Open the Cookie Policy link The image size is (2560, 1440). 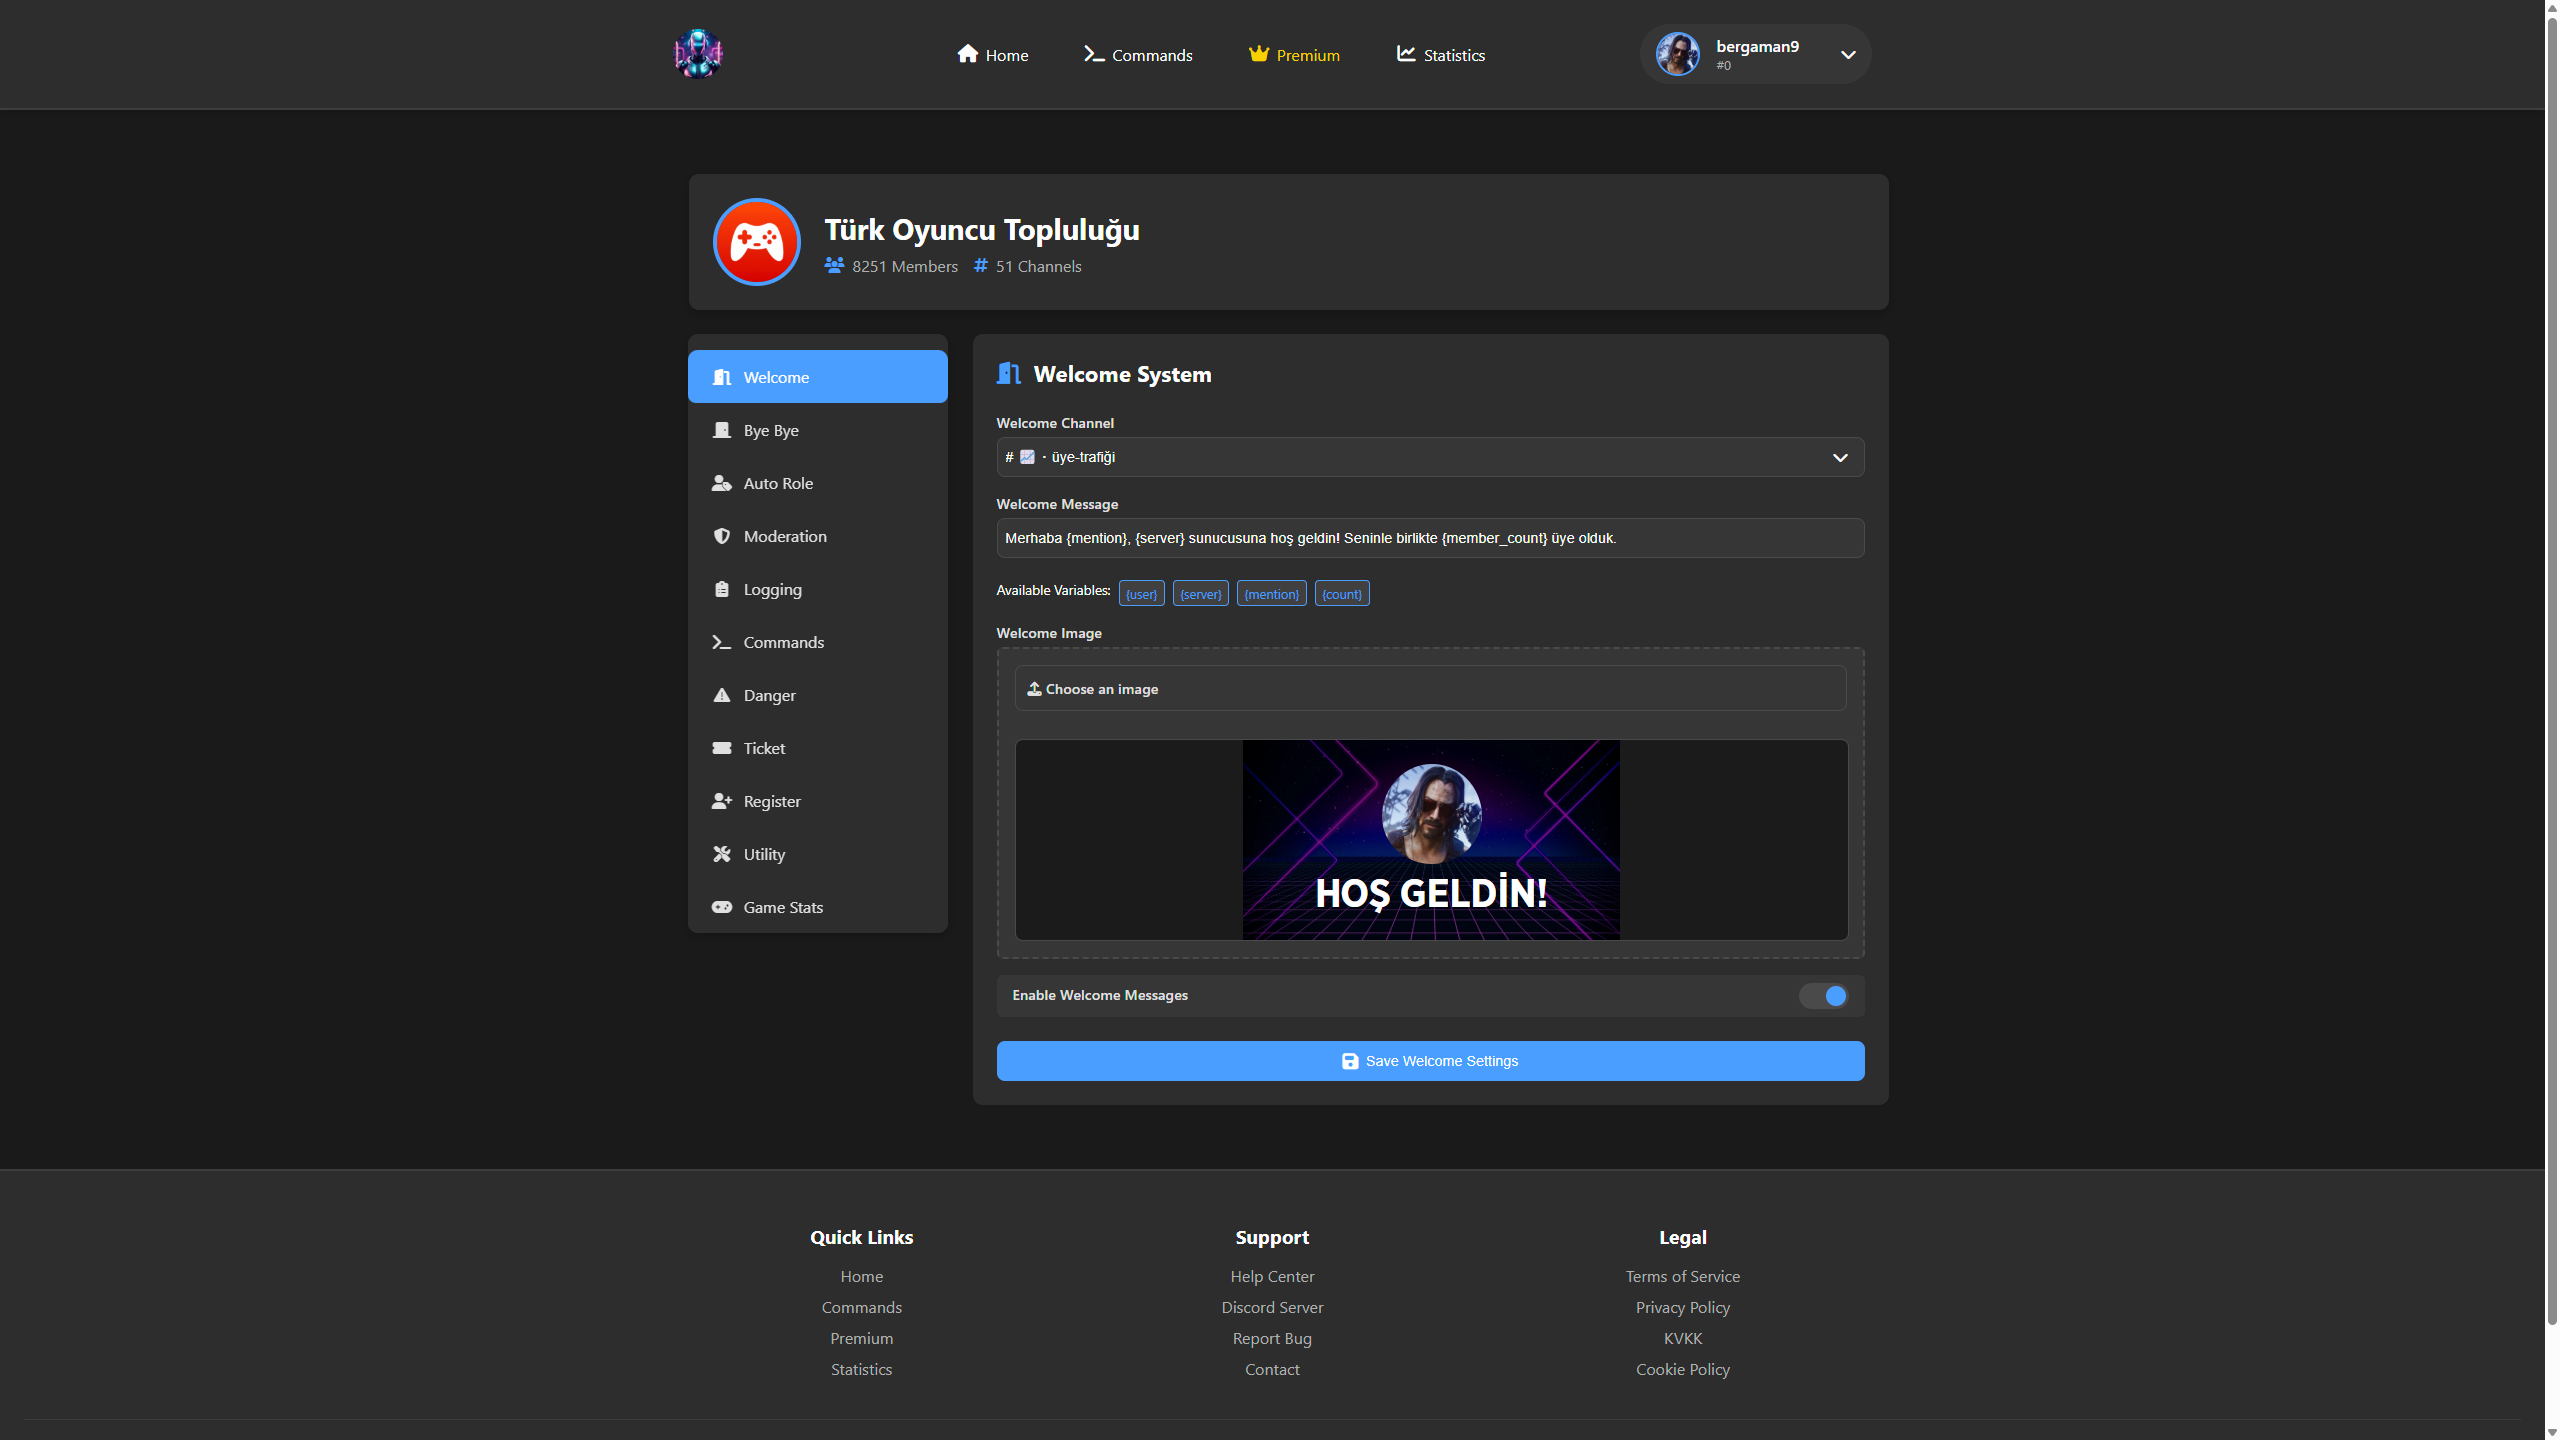point(1683,1369)
